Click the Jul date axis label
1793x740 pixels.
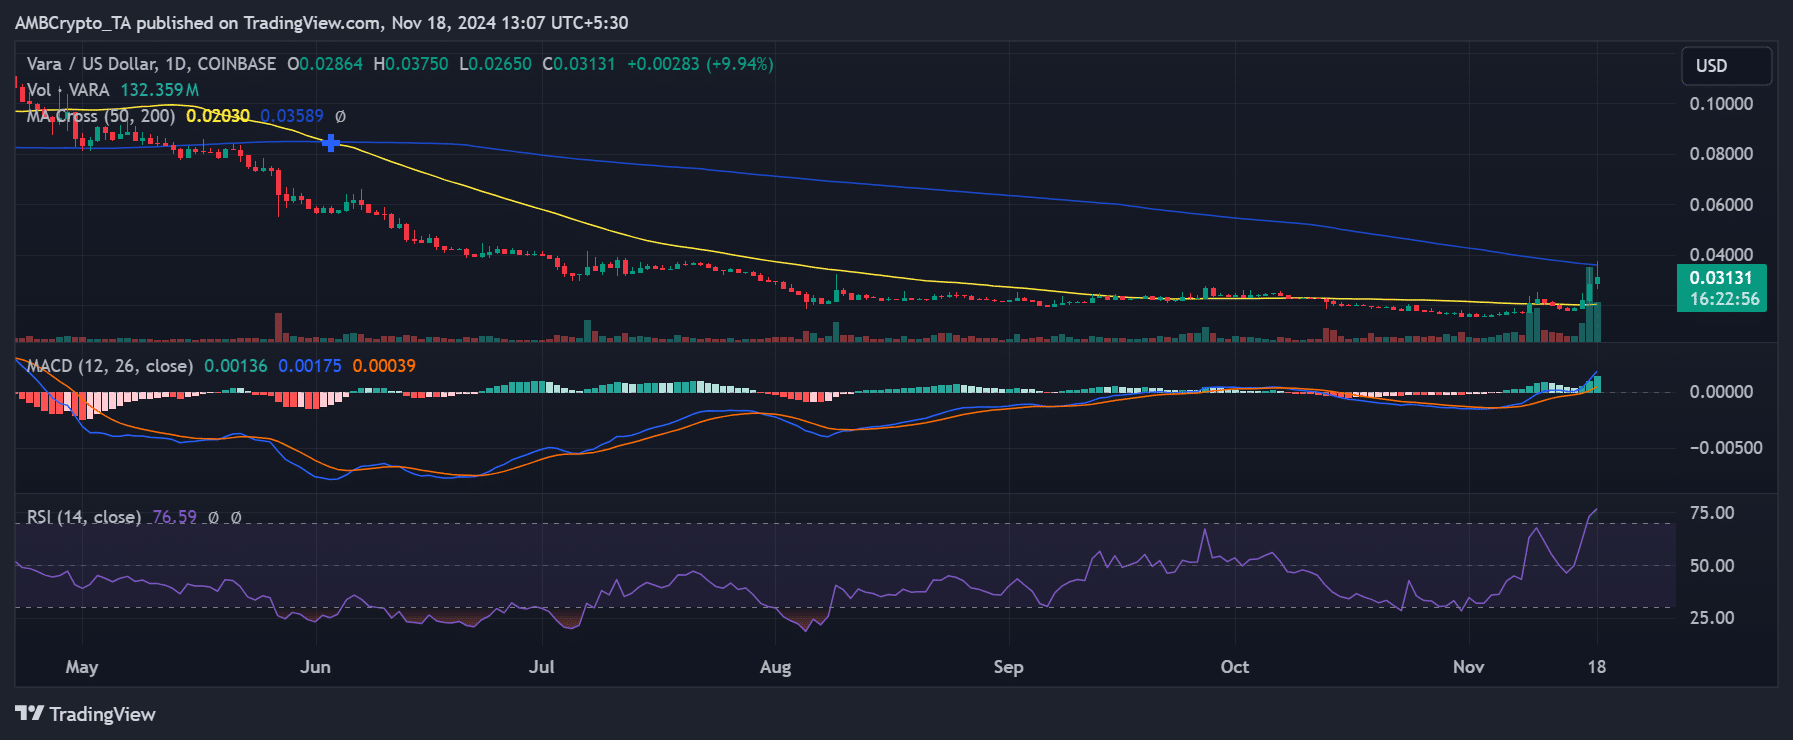(x=541, y=667)
